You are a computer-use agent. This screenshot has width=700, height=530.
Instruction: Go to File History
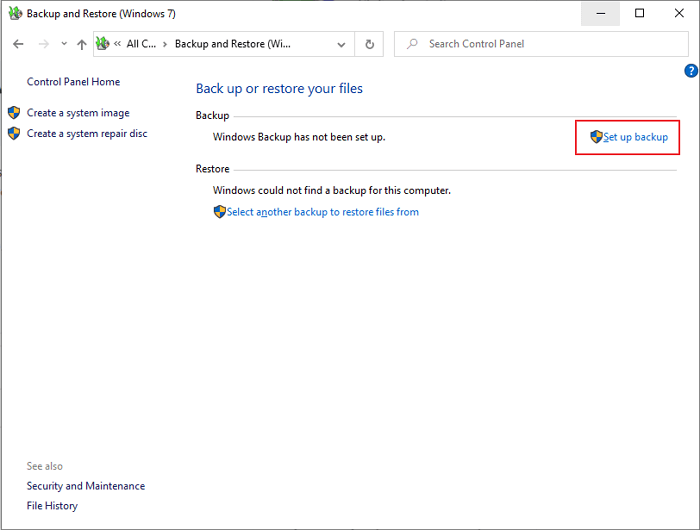(x=54, y=507)
